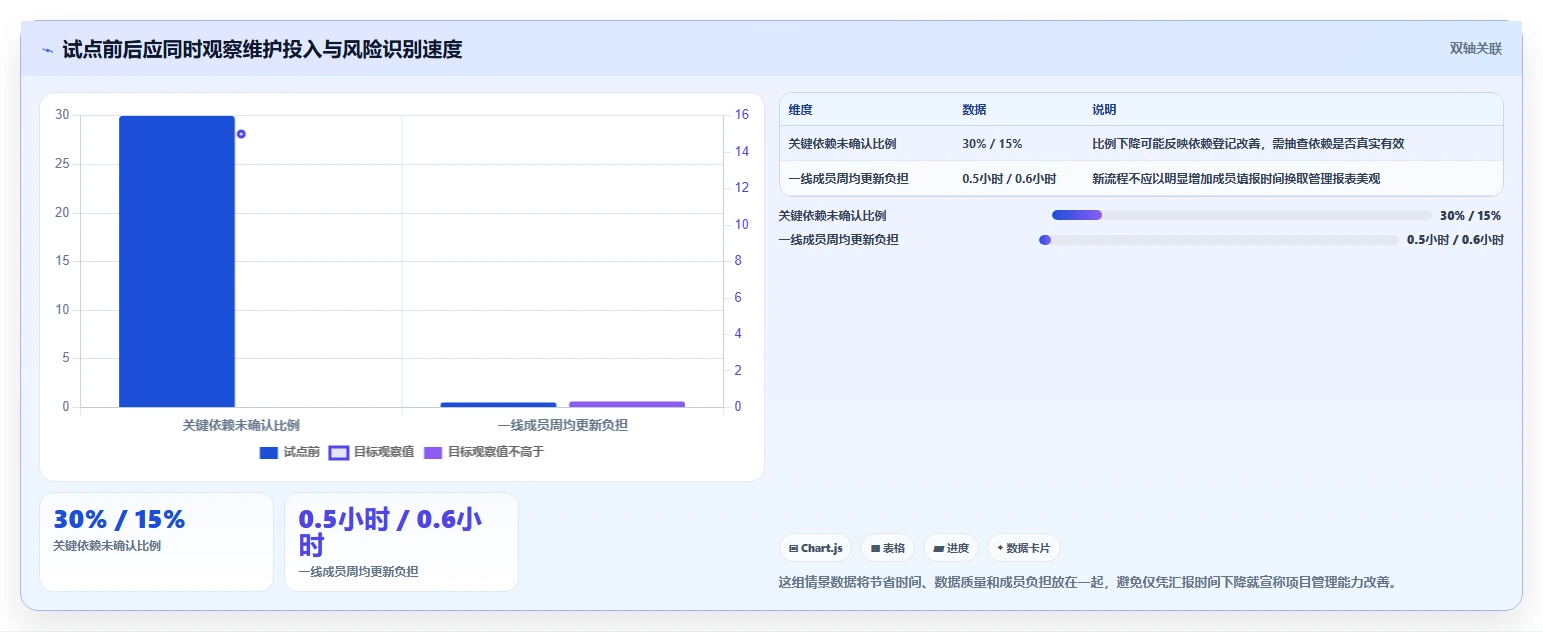Click the 一线成员周均更新负担 table row label
The width and height of the screenshot is (1543, 632).
[x=848, y=179]
